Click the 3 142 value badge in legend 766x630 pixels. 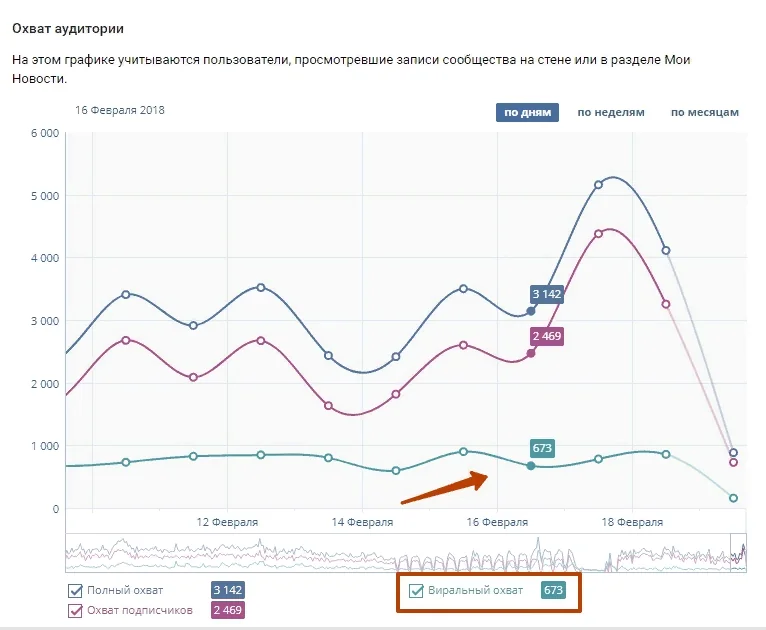228,590
